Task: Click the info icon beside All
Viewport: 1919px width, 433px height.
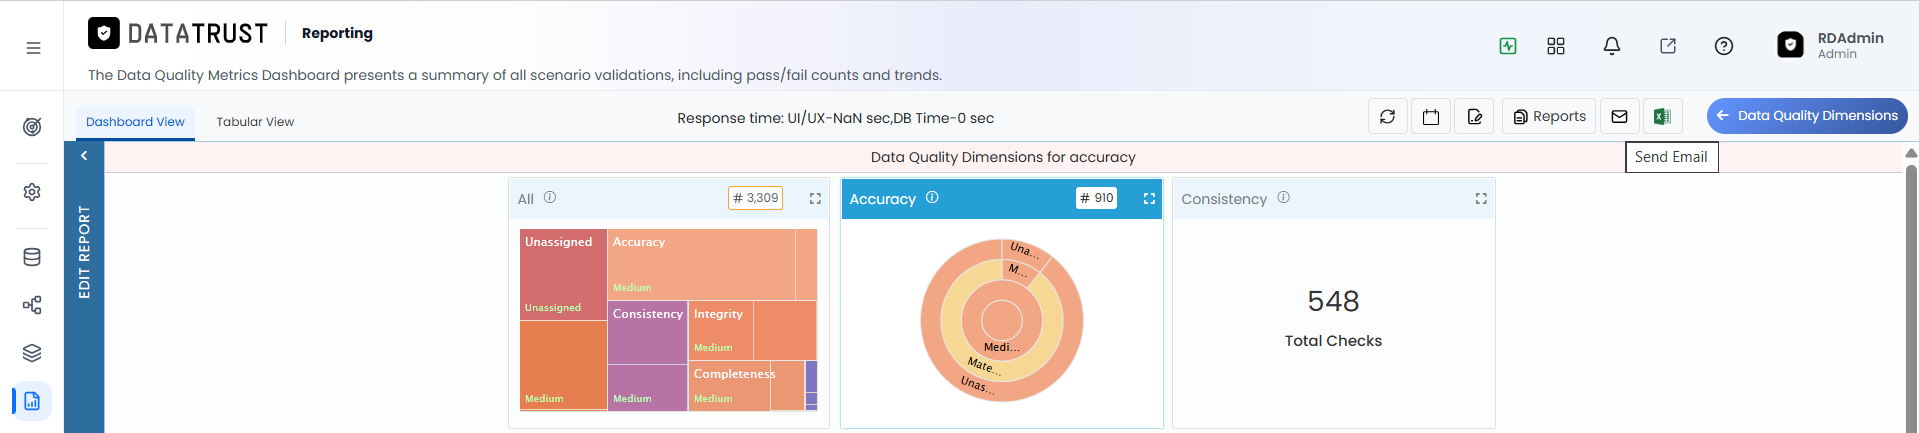Action: (550, 198)
